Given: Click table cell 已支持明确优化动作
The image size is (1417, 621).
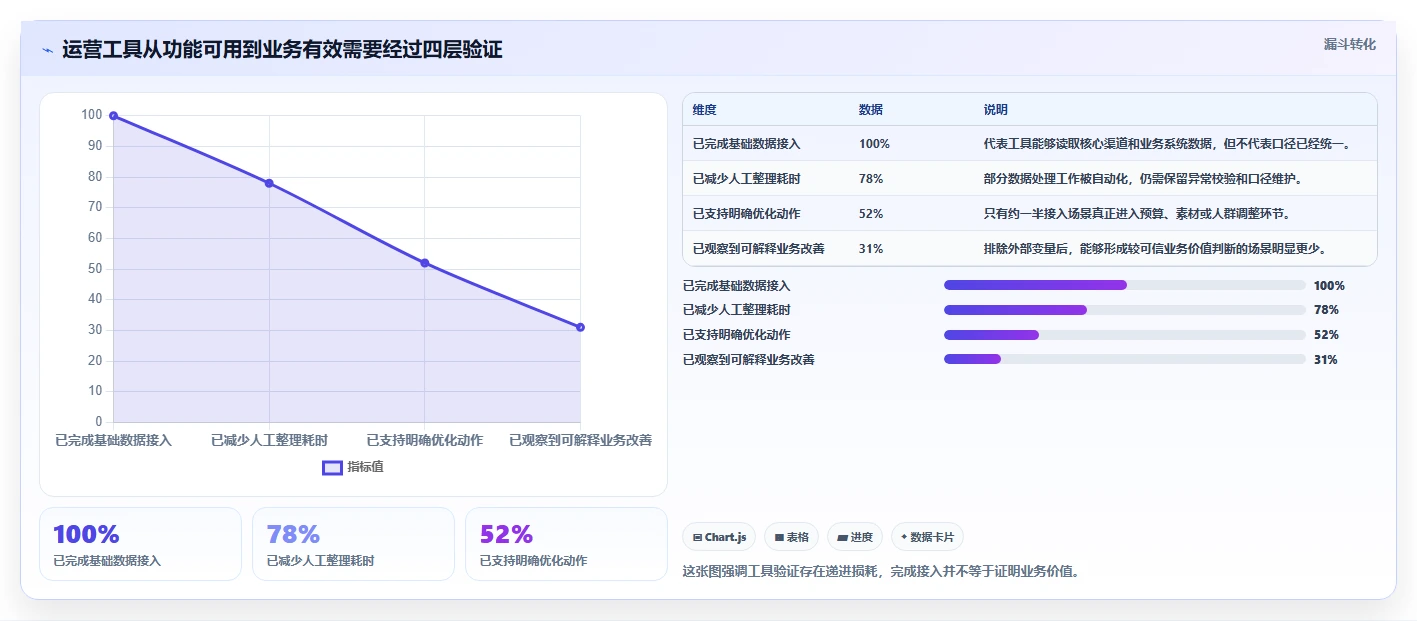Looking at the screenshot, I should pyautogui.click(x=746, y=214).
